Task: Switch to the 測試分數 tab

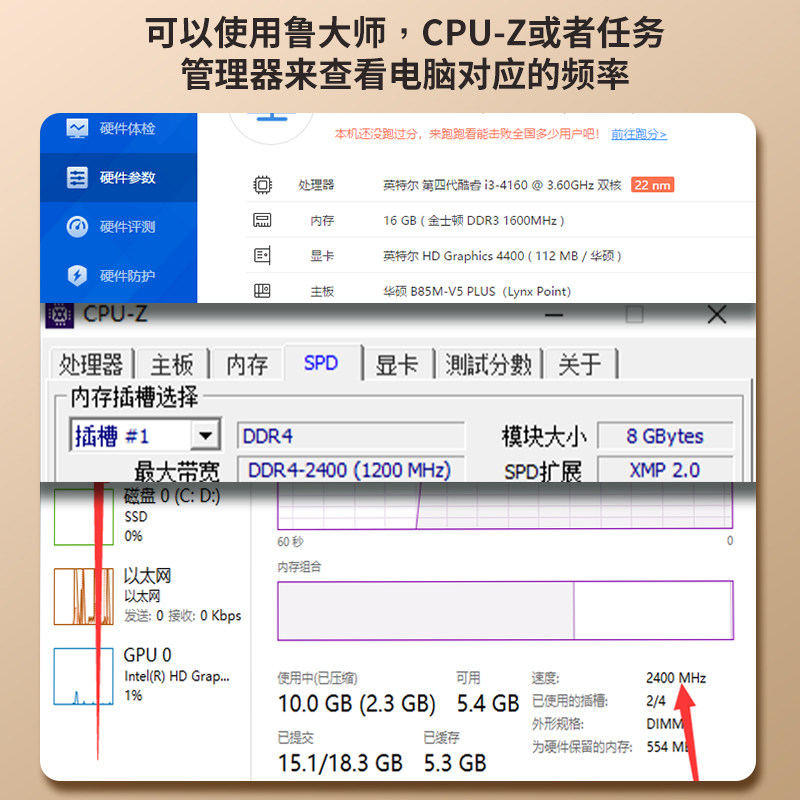Action: click(488, 364)
